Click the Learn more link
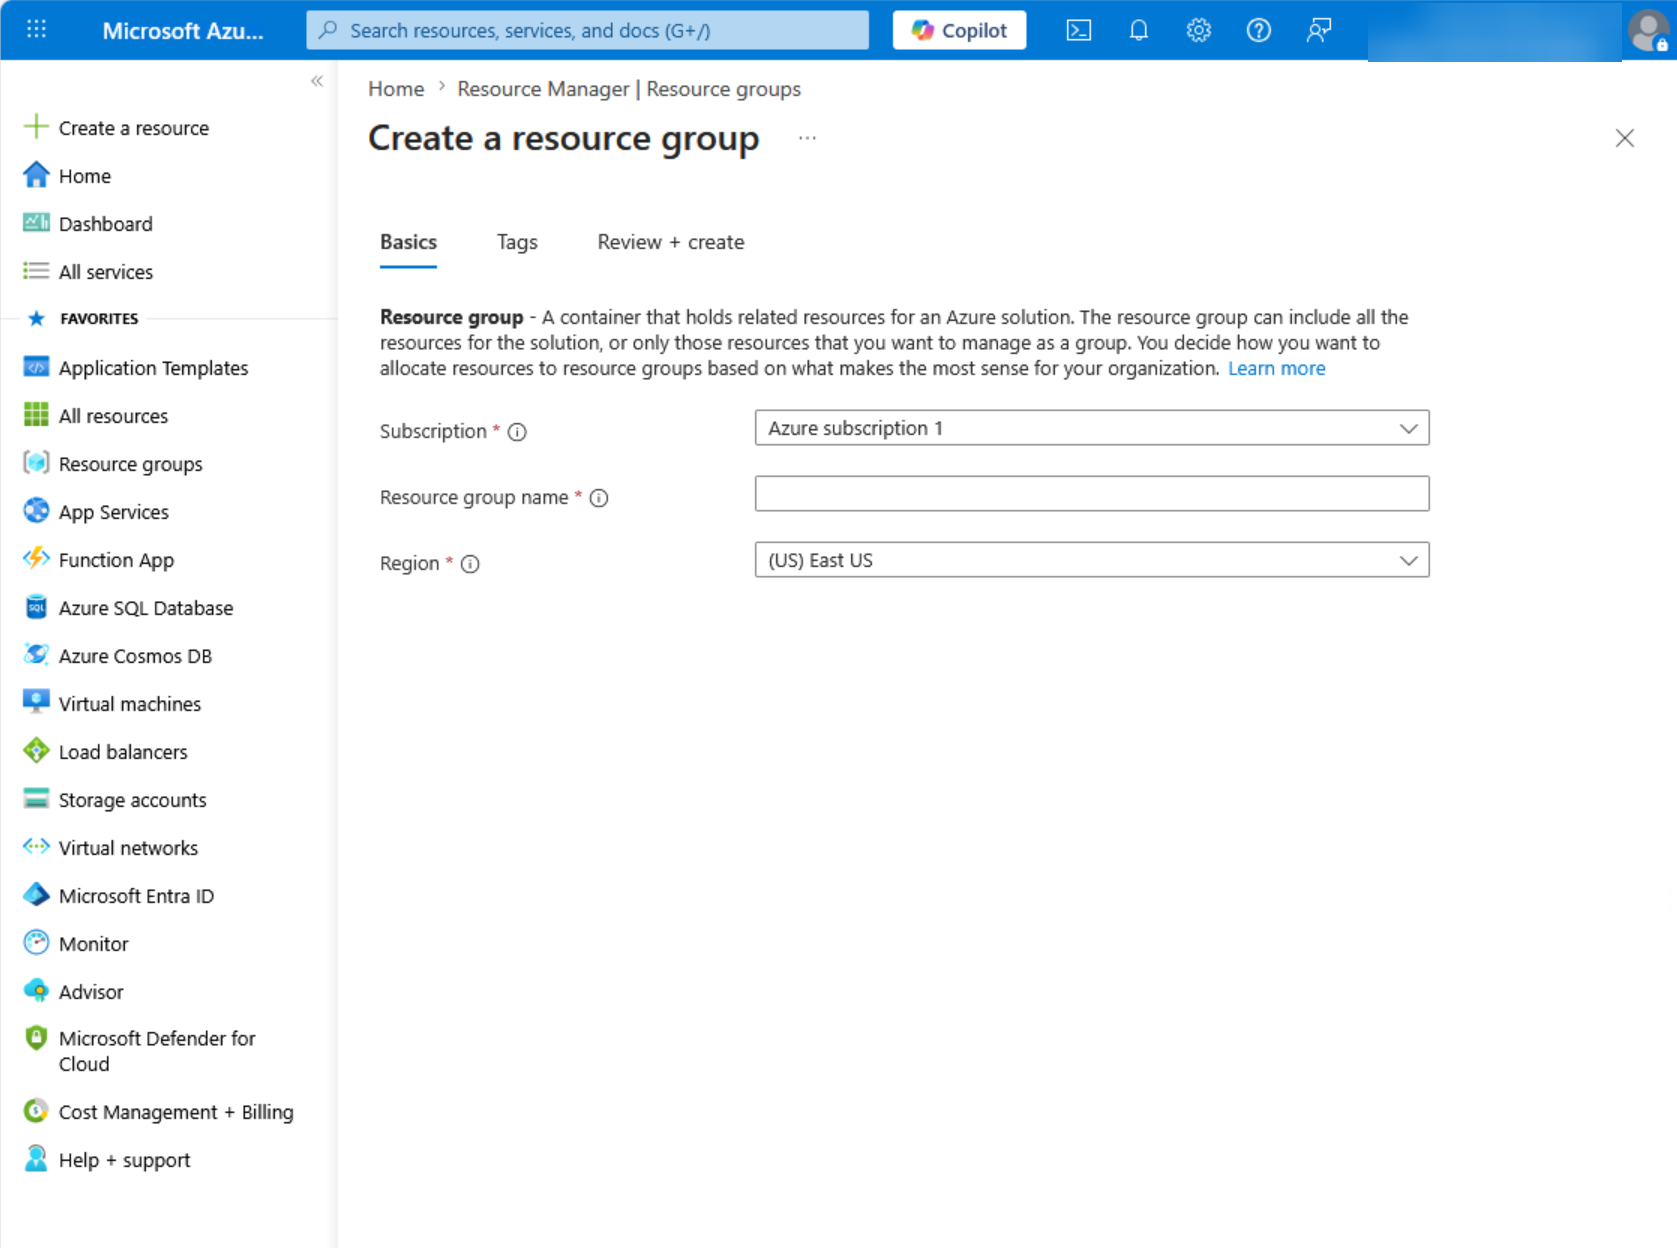Screen dimensions: 1677x1248 click(1277, 368)
